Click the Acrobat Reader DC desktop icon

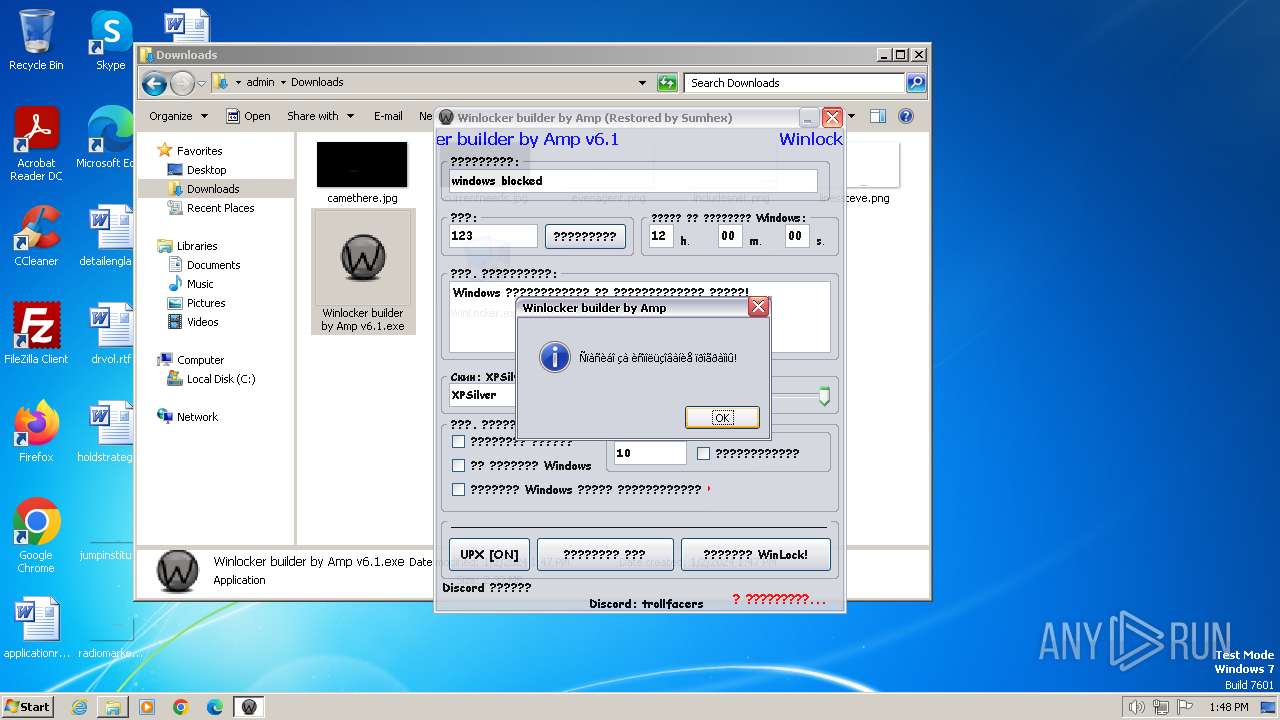click(x=36, y=145)
